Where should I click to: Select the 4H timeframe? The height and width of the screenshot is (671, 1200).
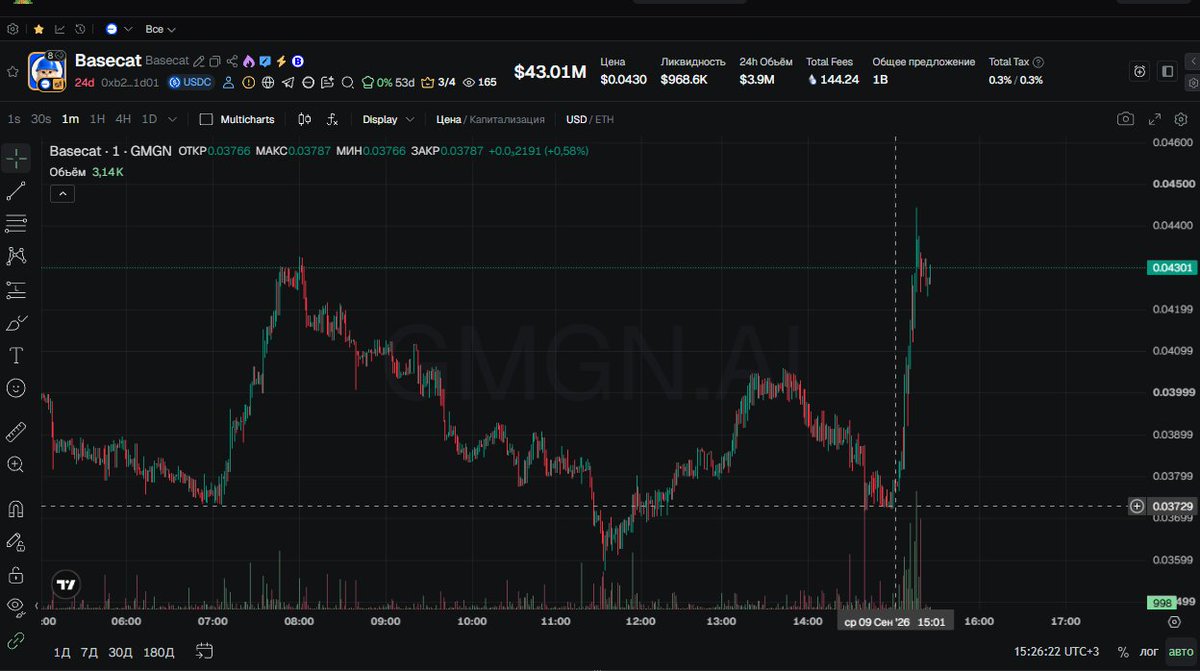click(123, 119)
